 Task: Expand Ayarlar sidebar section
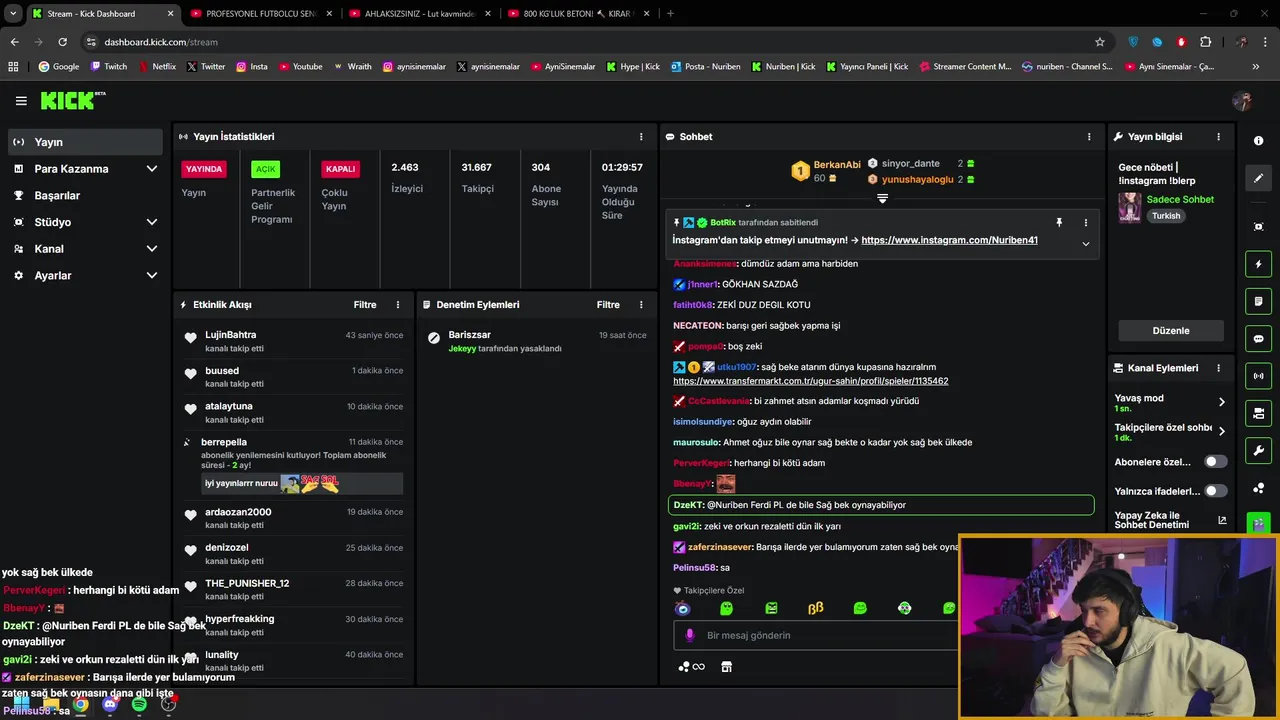152,275
